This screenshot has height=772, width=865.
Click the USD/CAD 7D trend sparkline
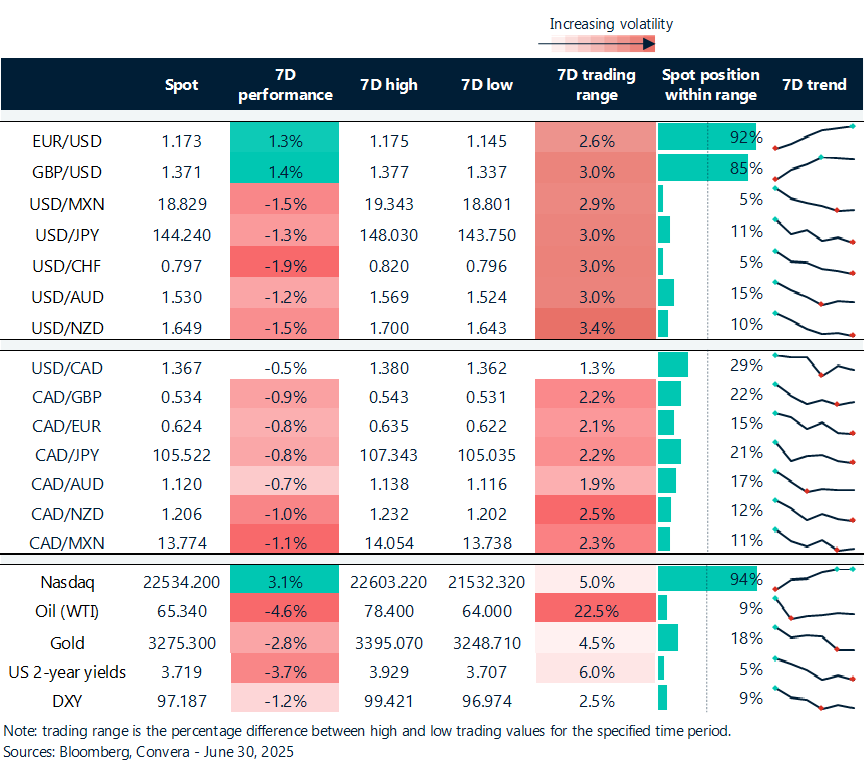pyautogui.click(x=814, y=365)
